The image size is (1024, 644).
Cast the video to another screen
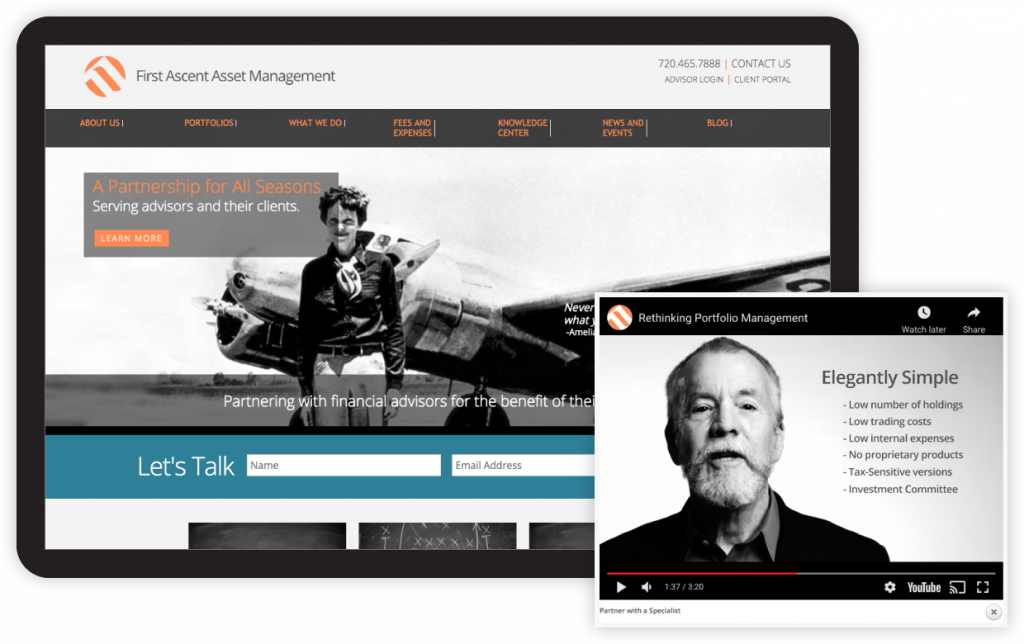tap(957, 588)
